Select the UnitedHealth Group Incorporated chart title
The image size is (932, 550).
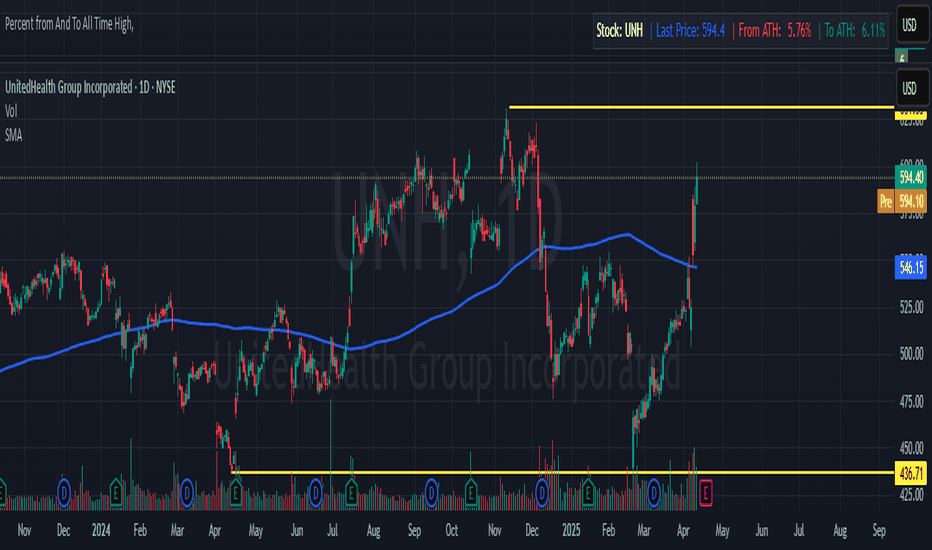[x=90, y=87]
